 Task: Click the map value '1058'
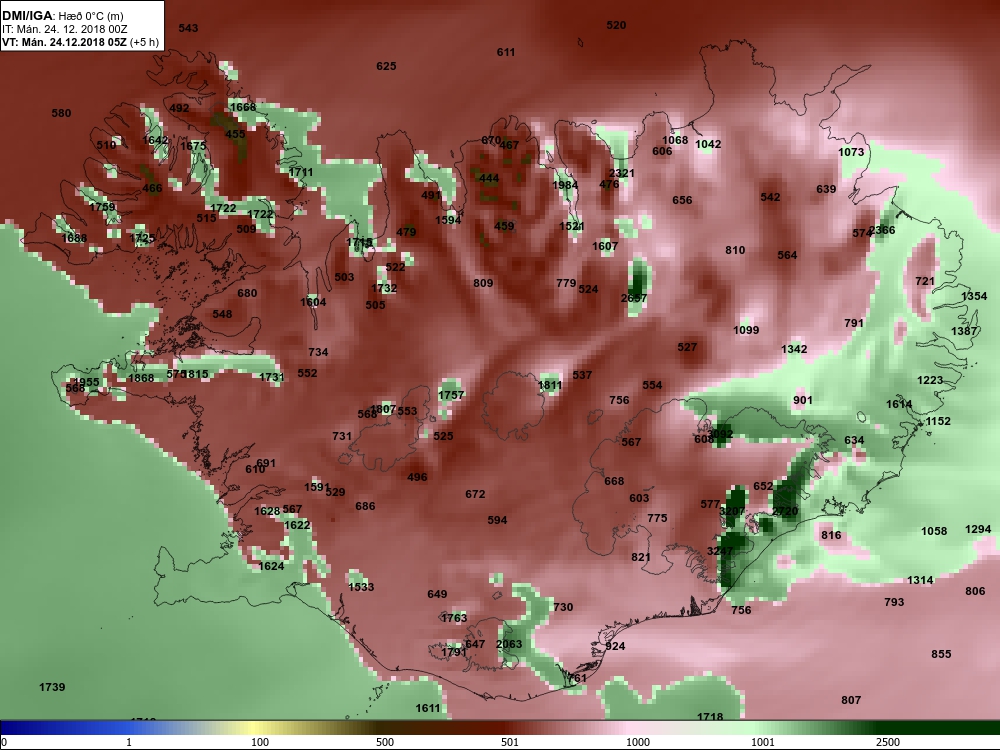coord(934,531)
